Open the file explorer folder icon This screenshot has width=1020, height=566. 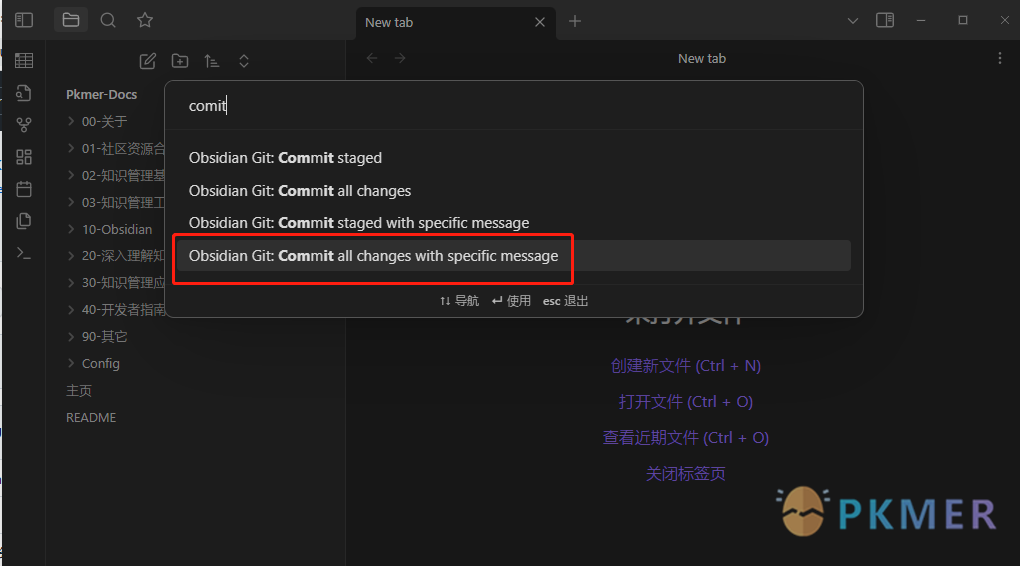(71, 20)
